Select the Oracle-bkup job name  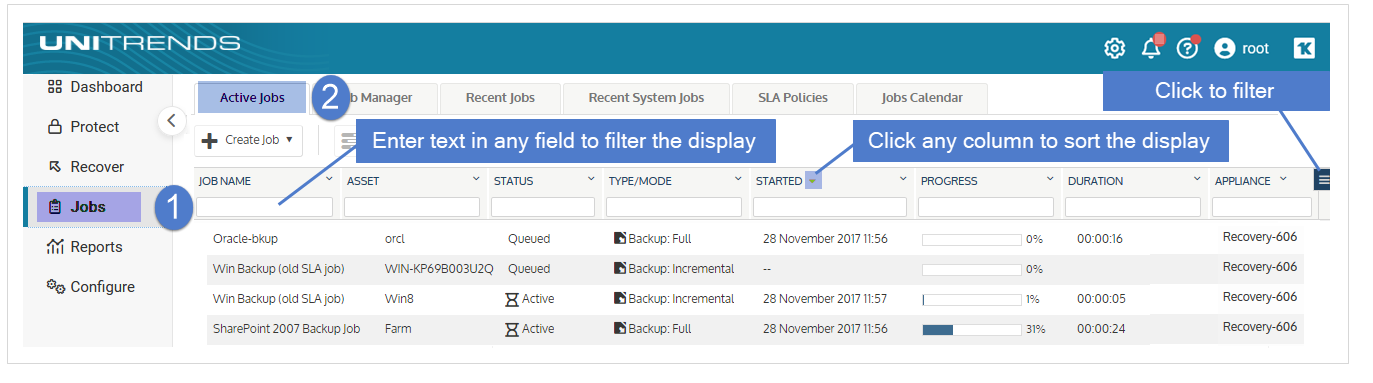click(x=245, y=239)
